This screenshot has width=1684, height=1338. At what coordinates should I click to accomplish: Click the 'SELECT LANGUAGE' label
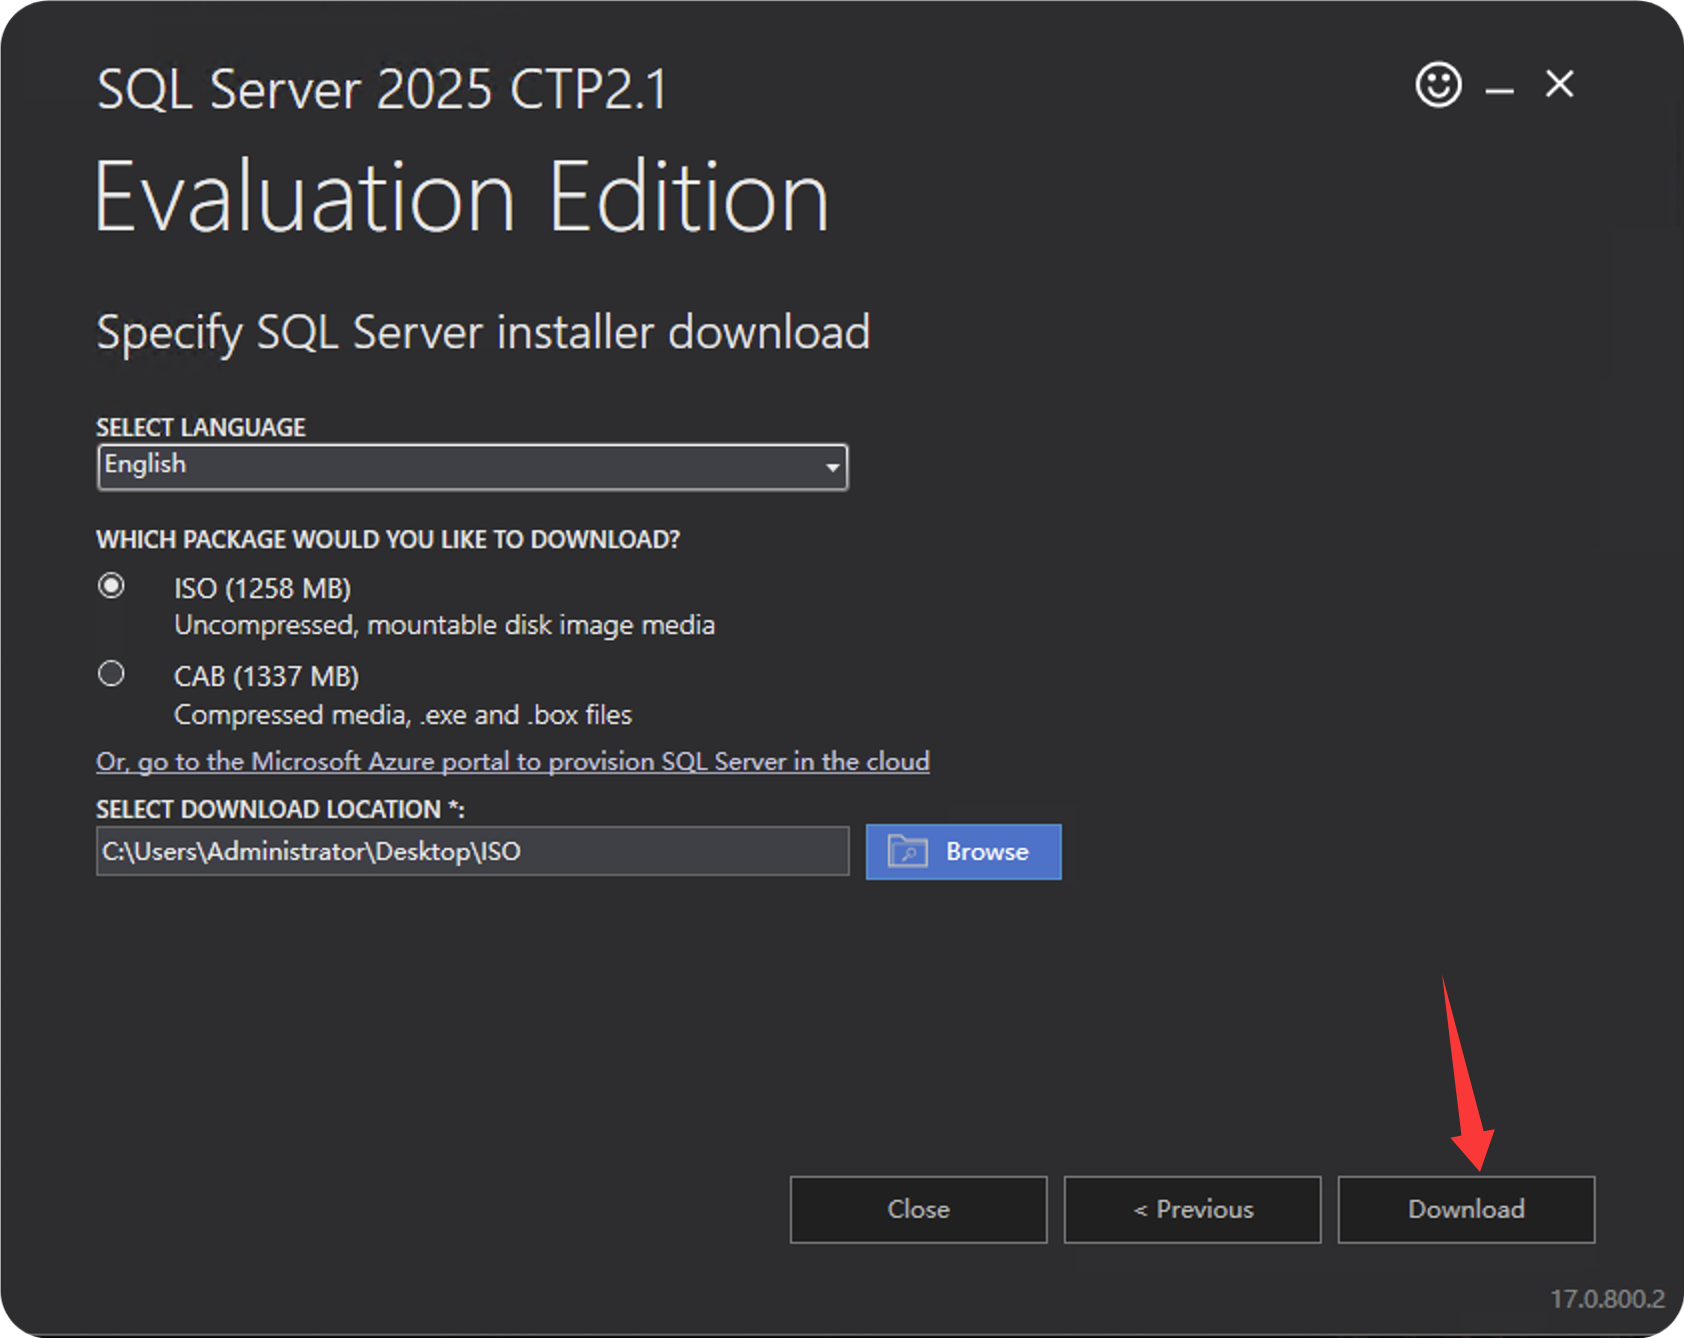point(201,427)
